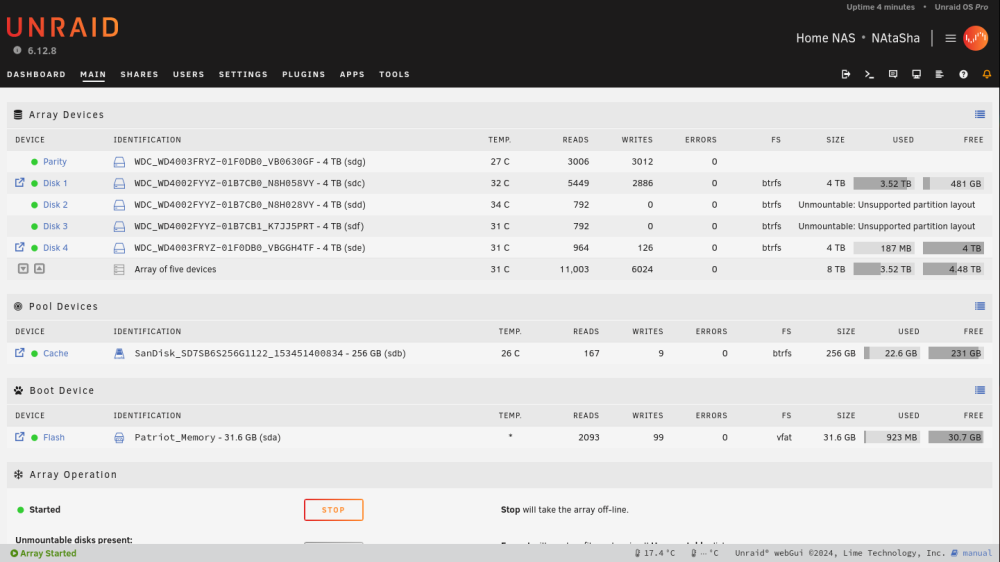This screenshot has width=1000, height=562.
Task: Click the Disk 3 drive icon
Action: (119, 226)
